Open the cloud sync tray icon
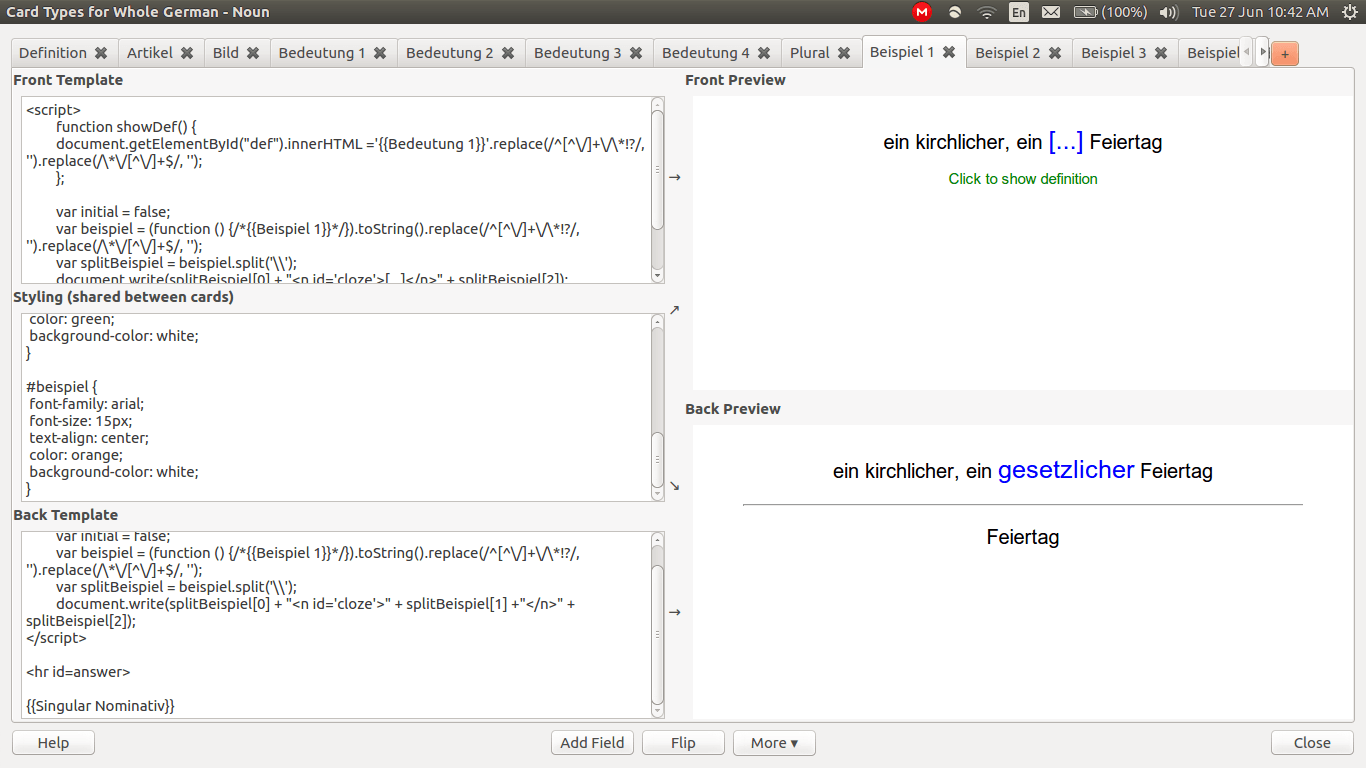Image resolution: width=1366 pixels, height=768 pixels. click(x=955, y=12)
